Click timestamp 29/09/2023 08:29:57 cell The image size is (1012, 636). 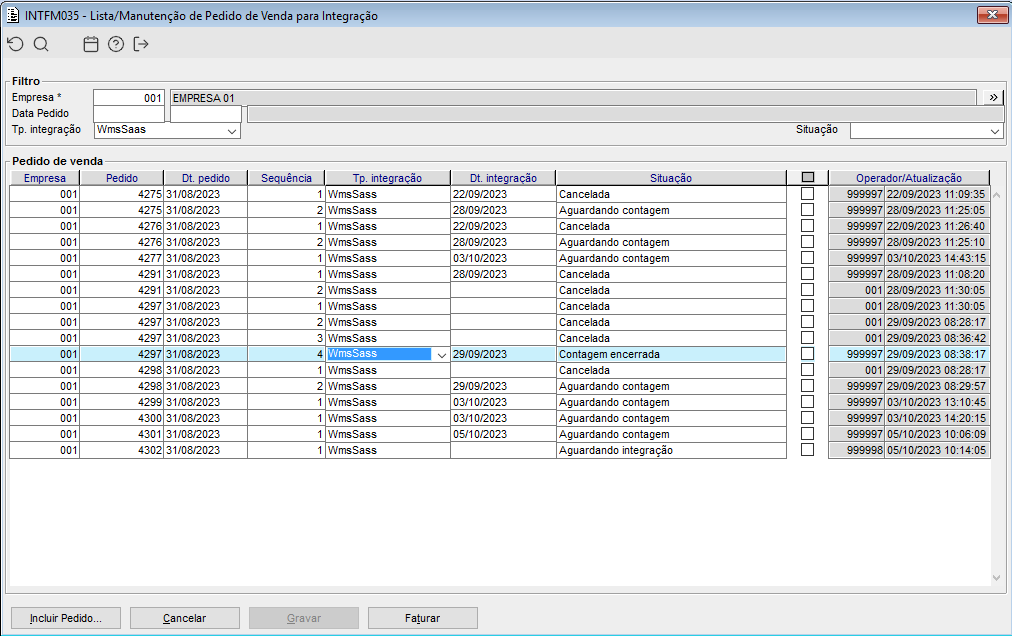(x=936, y=386)
